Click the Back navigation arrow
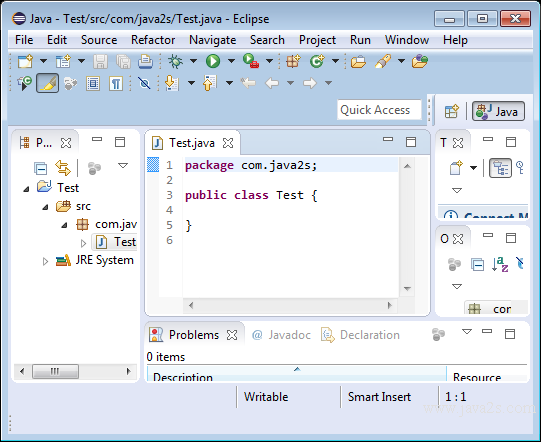This screenshot has width=541, height=442. tap(272, 83)
